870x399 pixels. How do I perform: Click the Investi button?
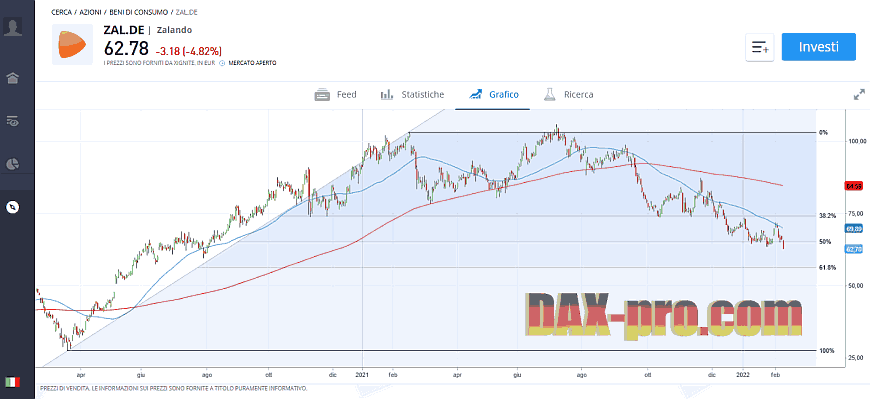pyautogui.click(x=818, y=47)
